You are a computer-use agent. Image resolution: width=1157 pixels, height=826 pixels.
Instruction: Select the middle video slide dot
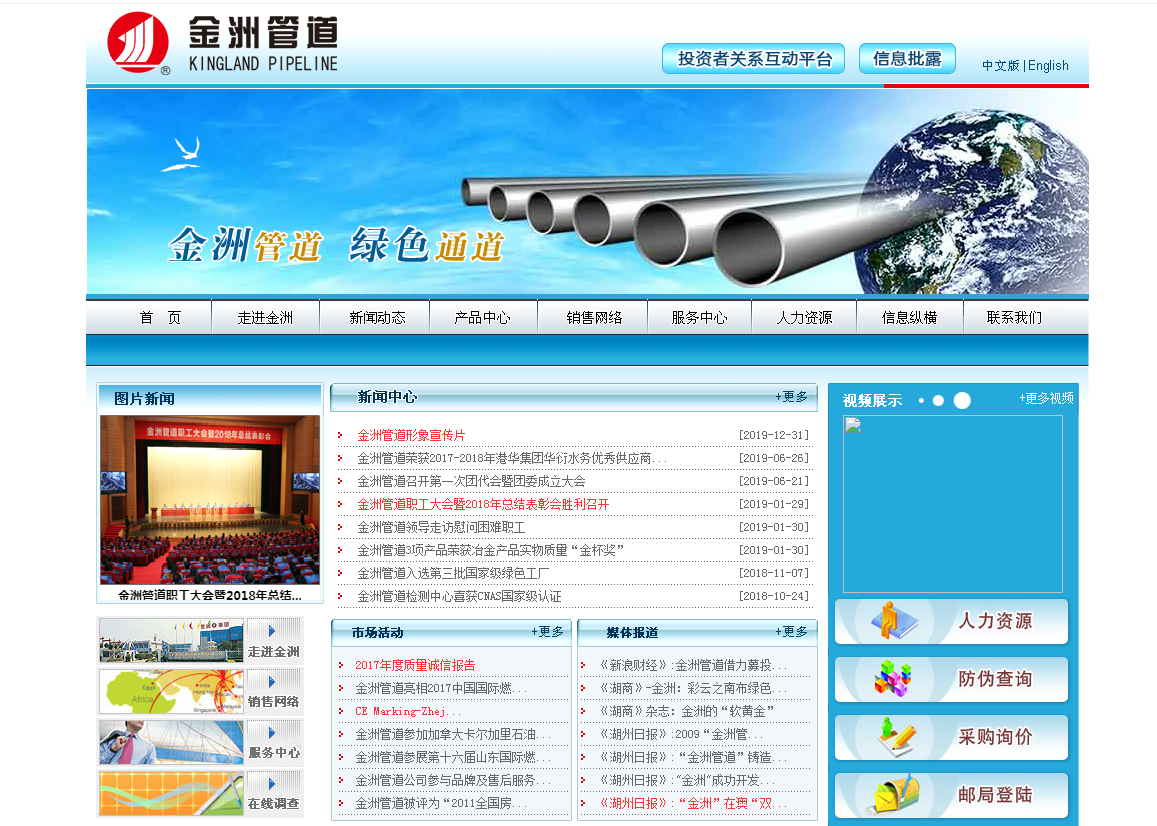(938, 401)
